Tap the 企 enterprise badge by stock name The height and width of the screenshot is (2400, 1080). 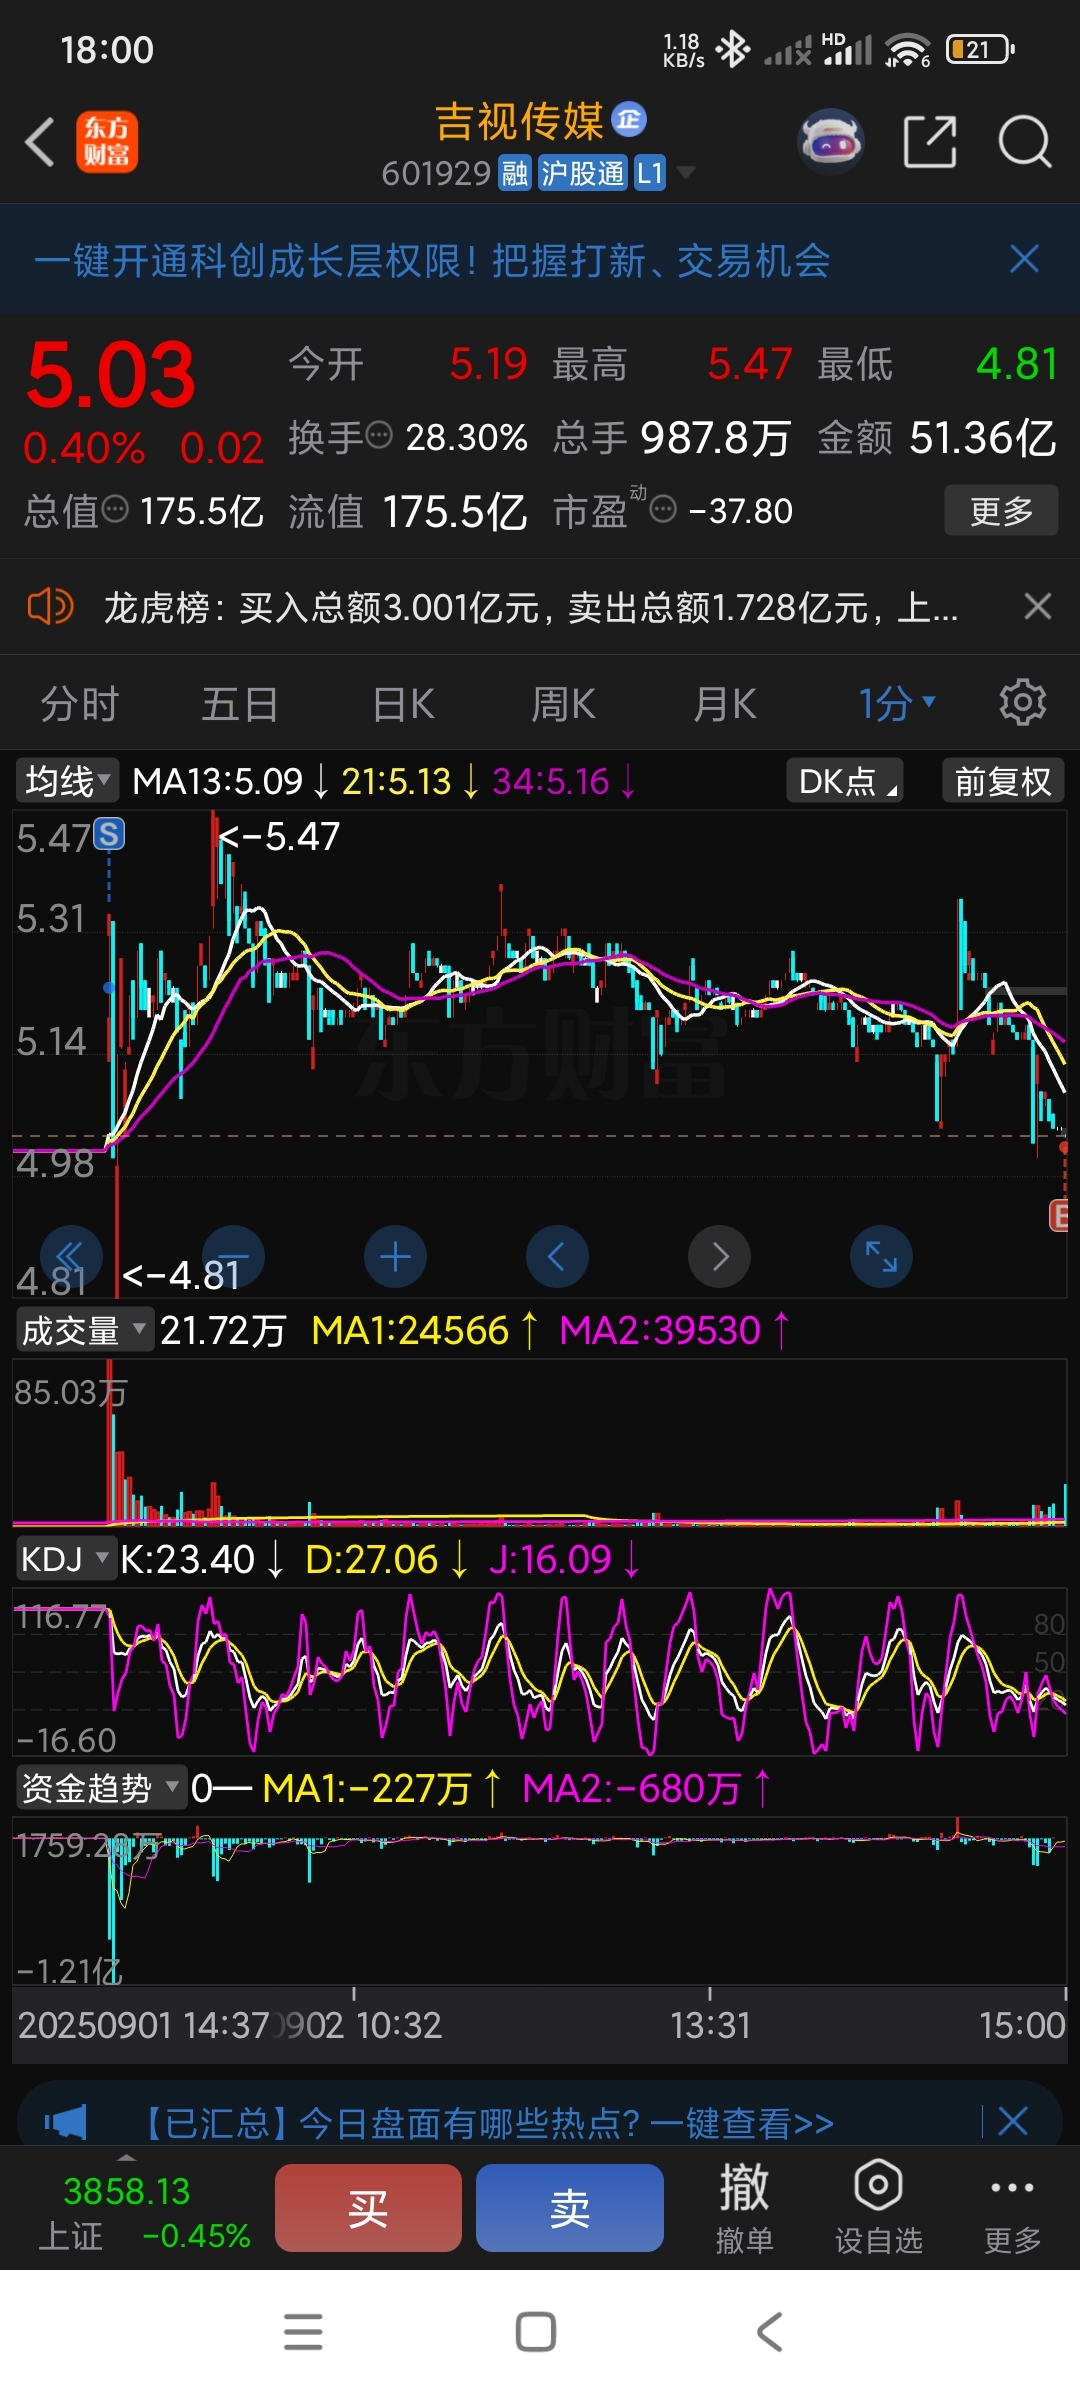[629, 119]
